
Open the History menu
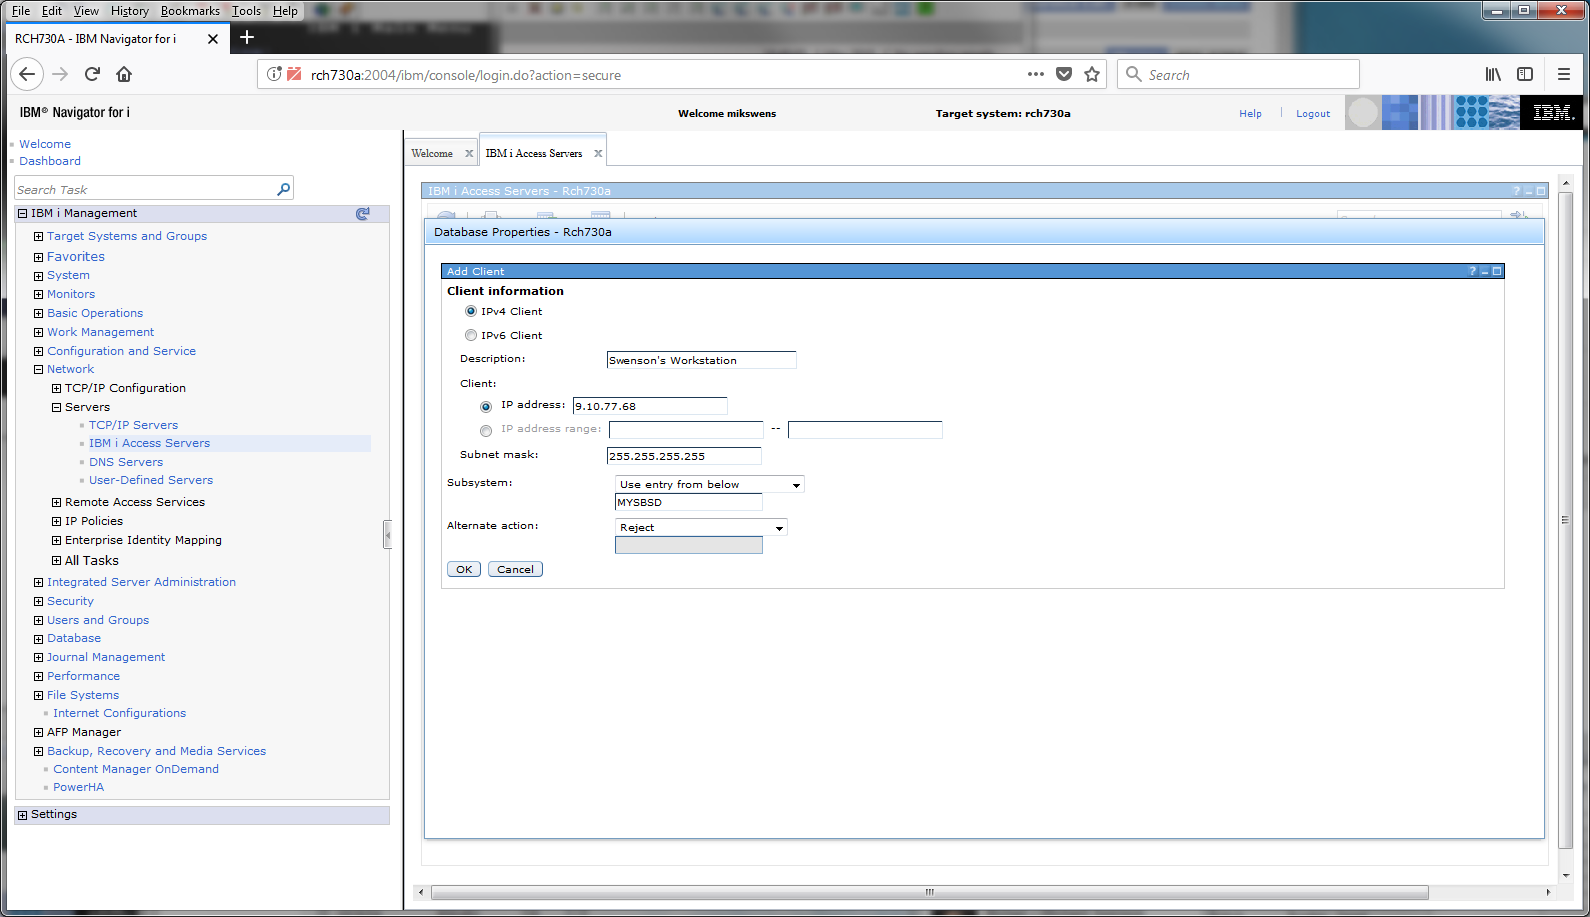point(129,11)
